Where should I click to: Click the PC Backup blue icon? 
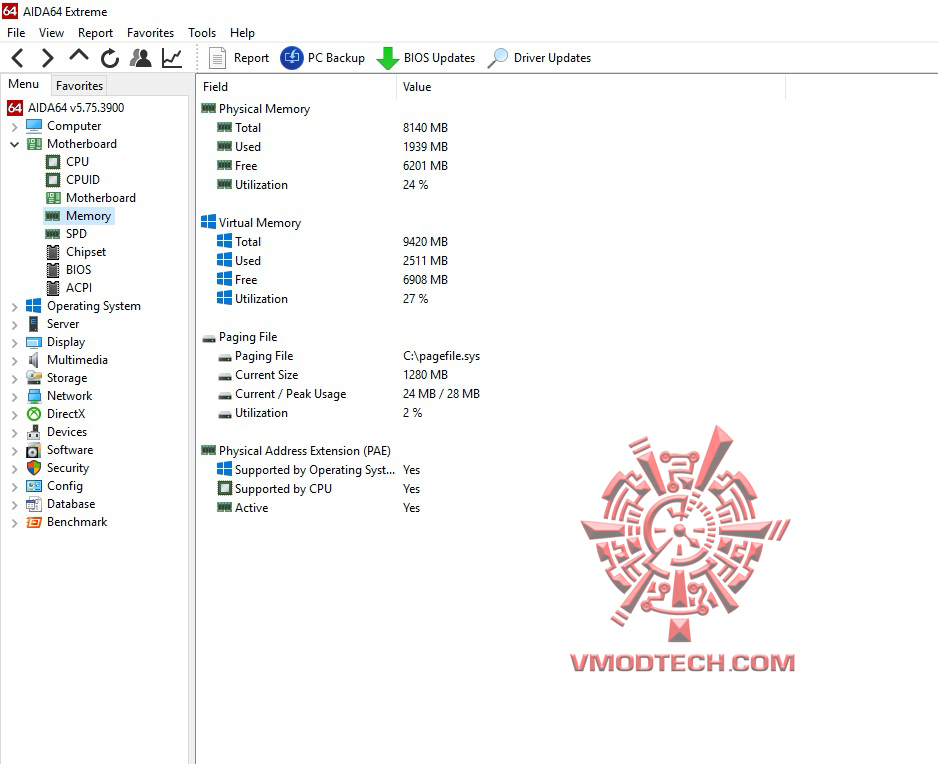pyautogui.click(x=292, y=57)
